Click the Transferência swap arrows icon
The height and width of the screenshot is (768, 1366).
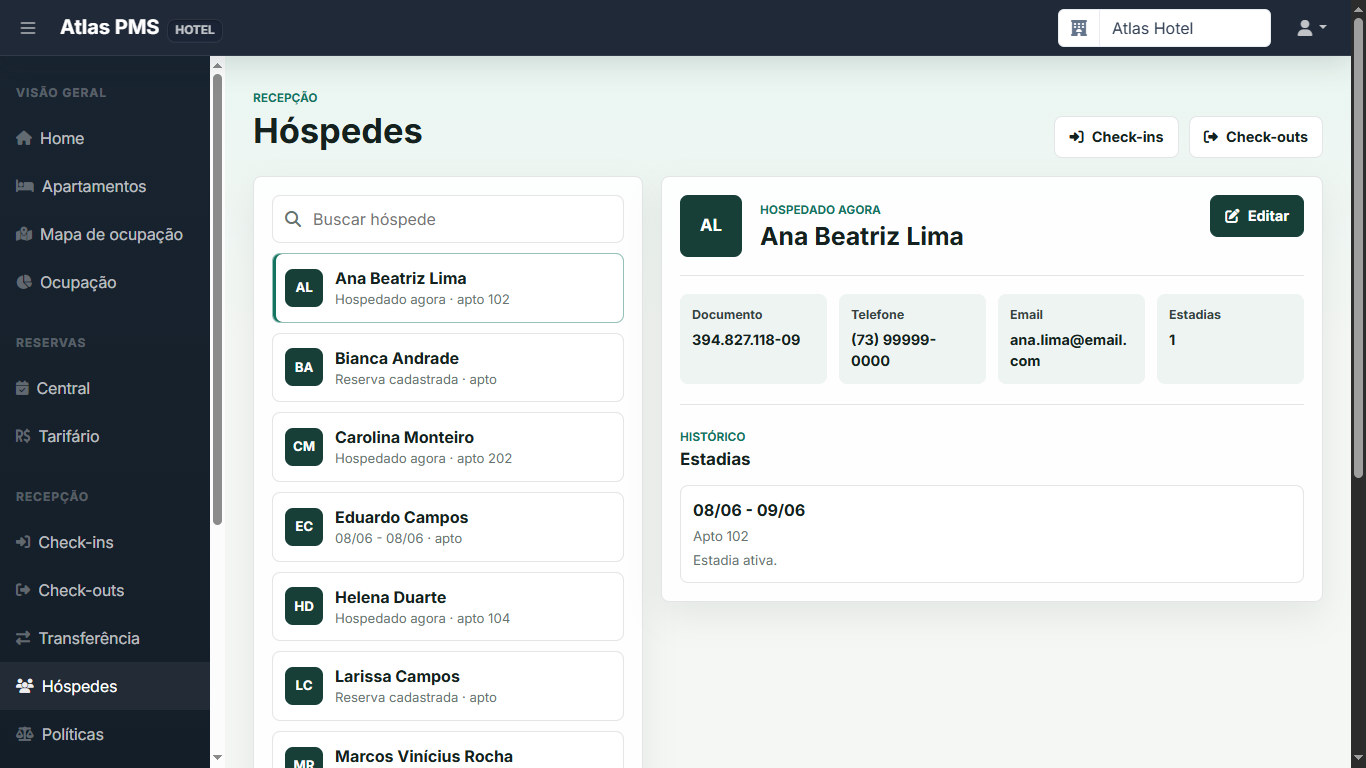click(x=24, y=638)
